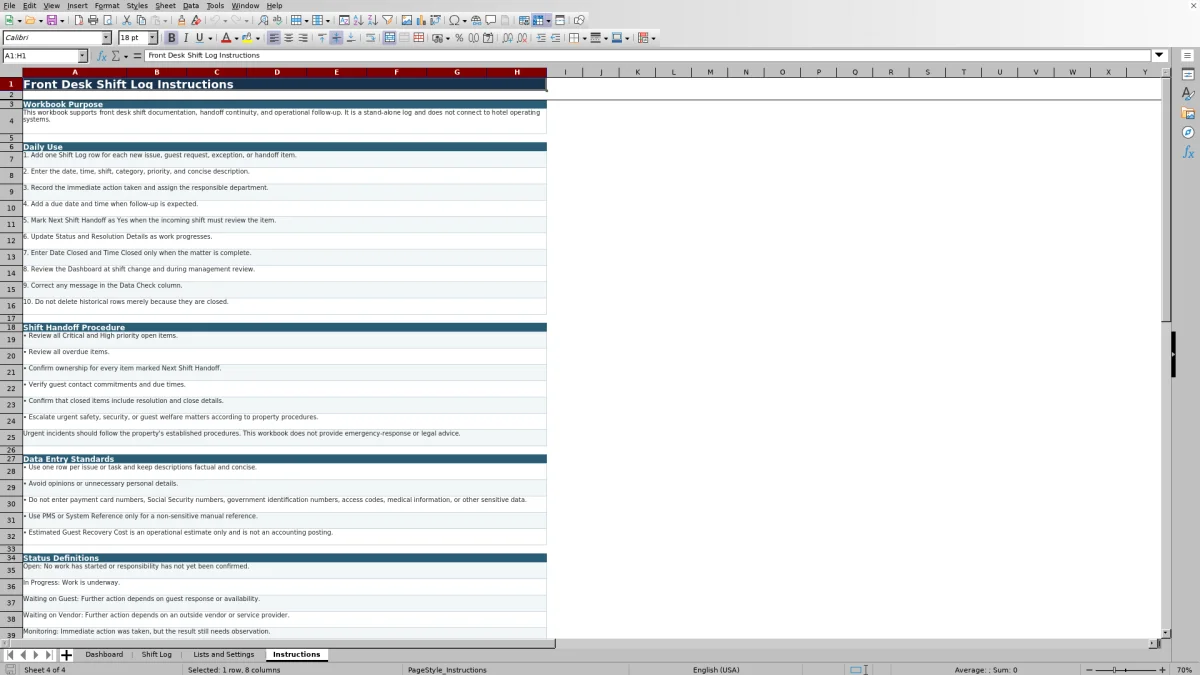Click the Name Box showing A1:H1

39,56
